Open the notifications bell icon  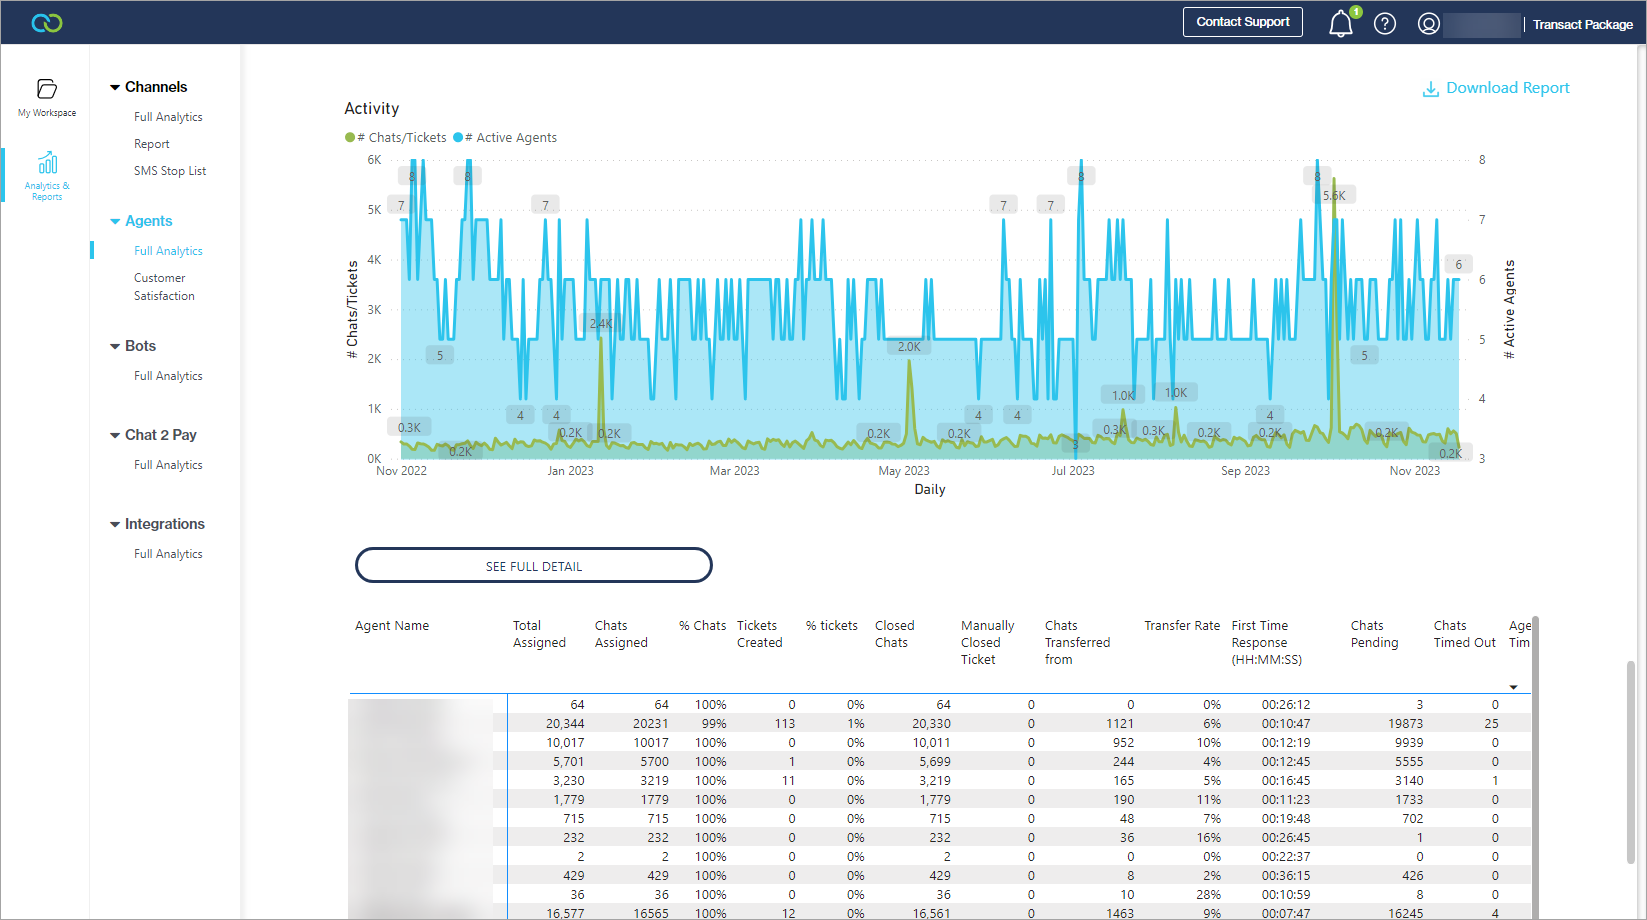pos(1340,24)
